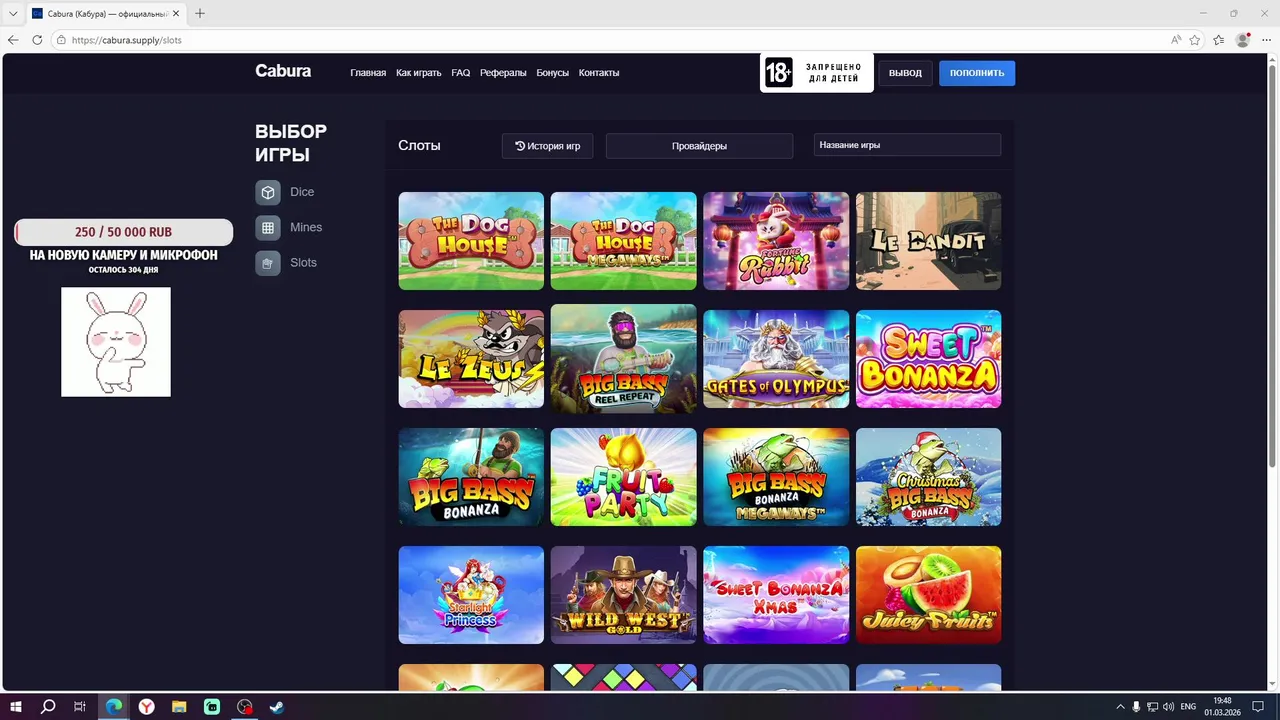
Task: Open taskbar search magnifier
Action: click(48, 706)
